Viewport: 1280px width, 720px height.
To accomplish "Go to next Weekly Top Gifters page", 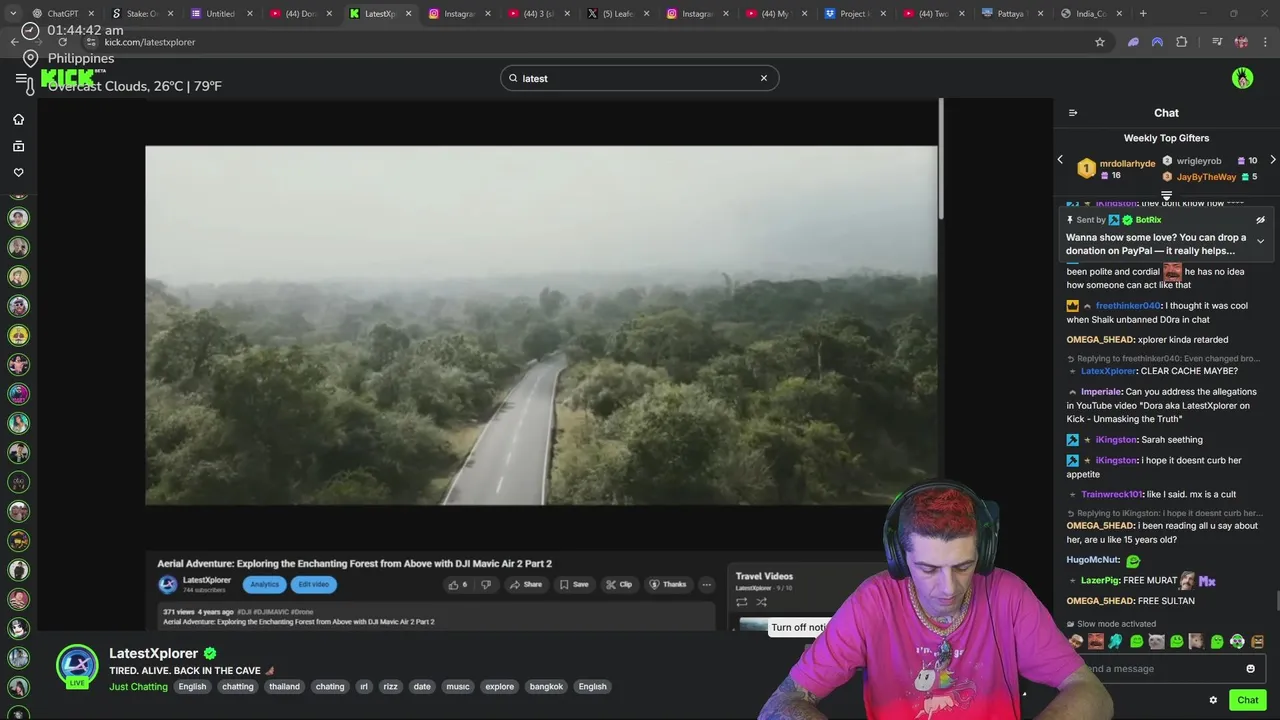I will pos(1272,160).
